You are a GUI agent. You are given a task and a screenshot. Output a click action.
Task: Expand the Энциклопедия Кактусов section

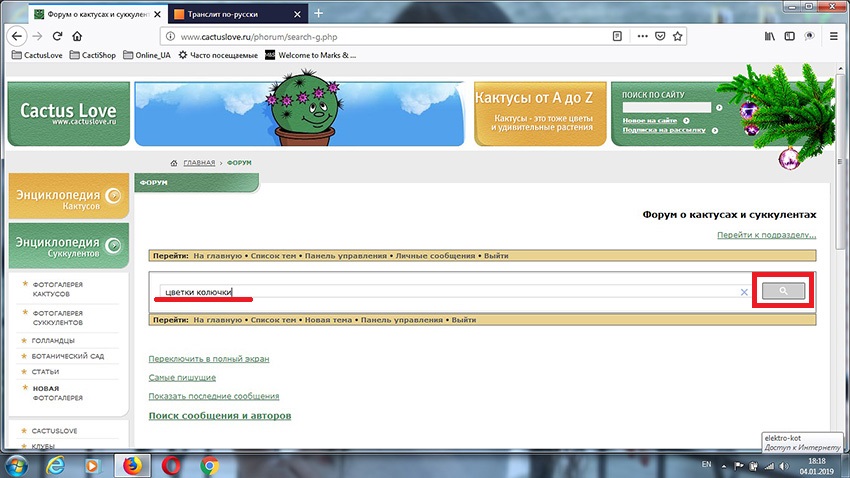point(68,196)
